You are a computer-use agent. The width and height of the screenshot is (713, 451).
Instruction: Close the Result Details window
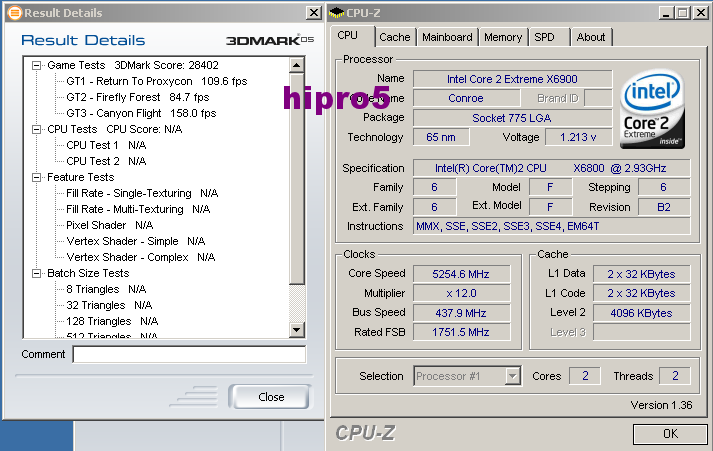coord(314,13)
